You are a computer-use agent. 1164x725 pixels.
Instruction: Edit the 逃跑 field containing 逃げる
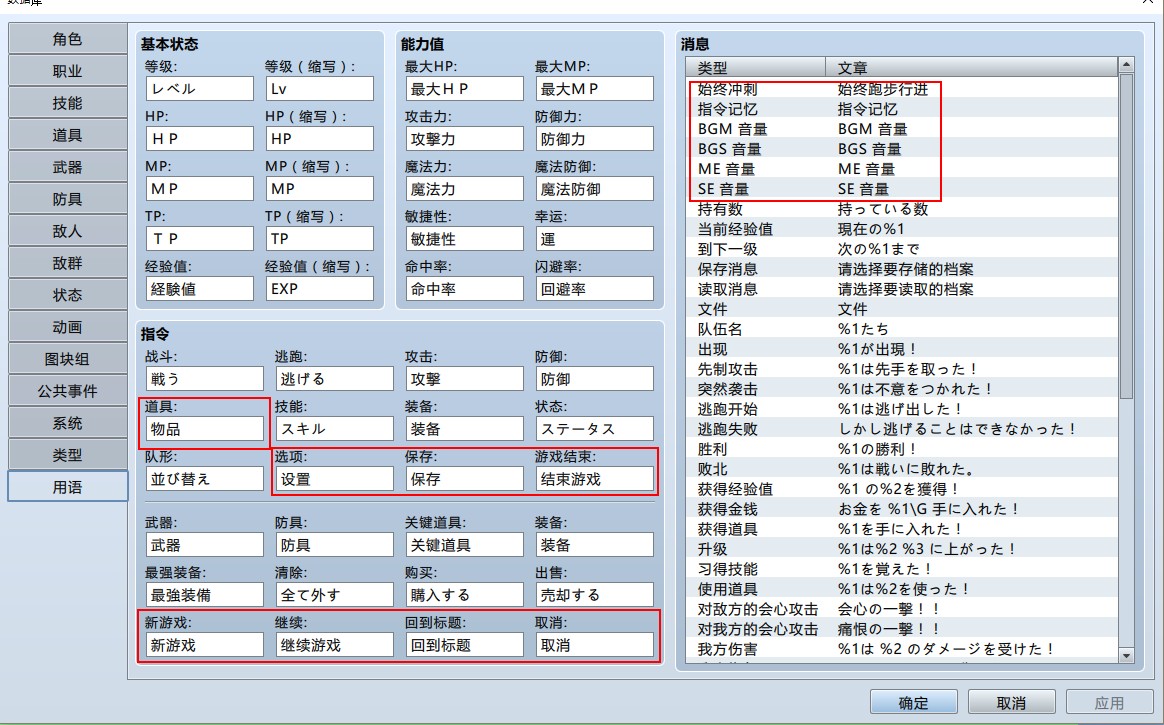click(335, 378)
